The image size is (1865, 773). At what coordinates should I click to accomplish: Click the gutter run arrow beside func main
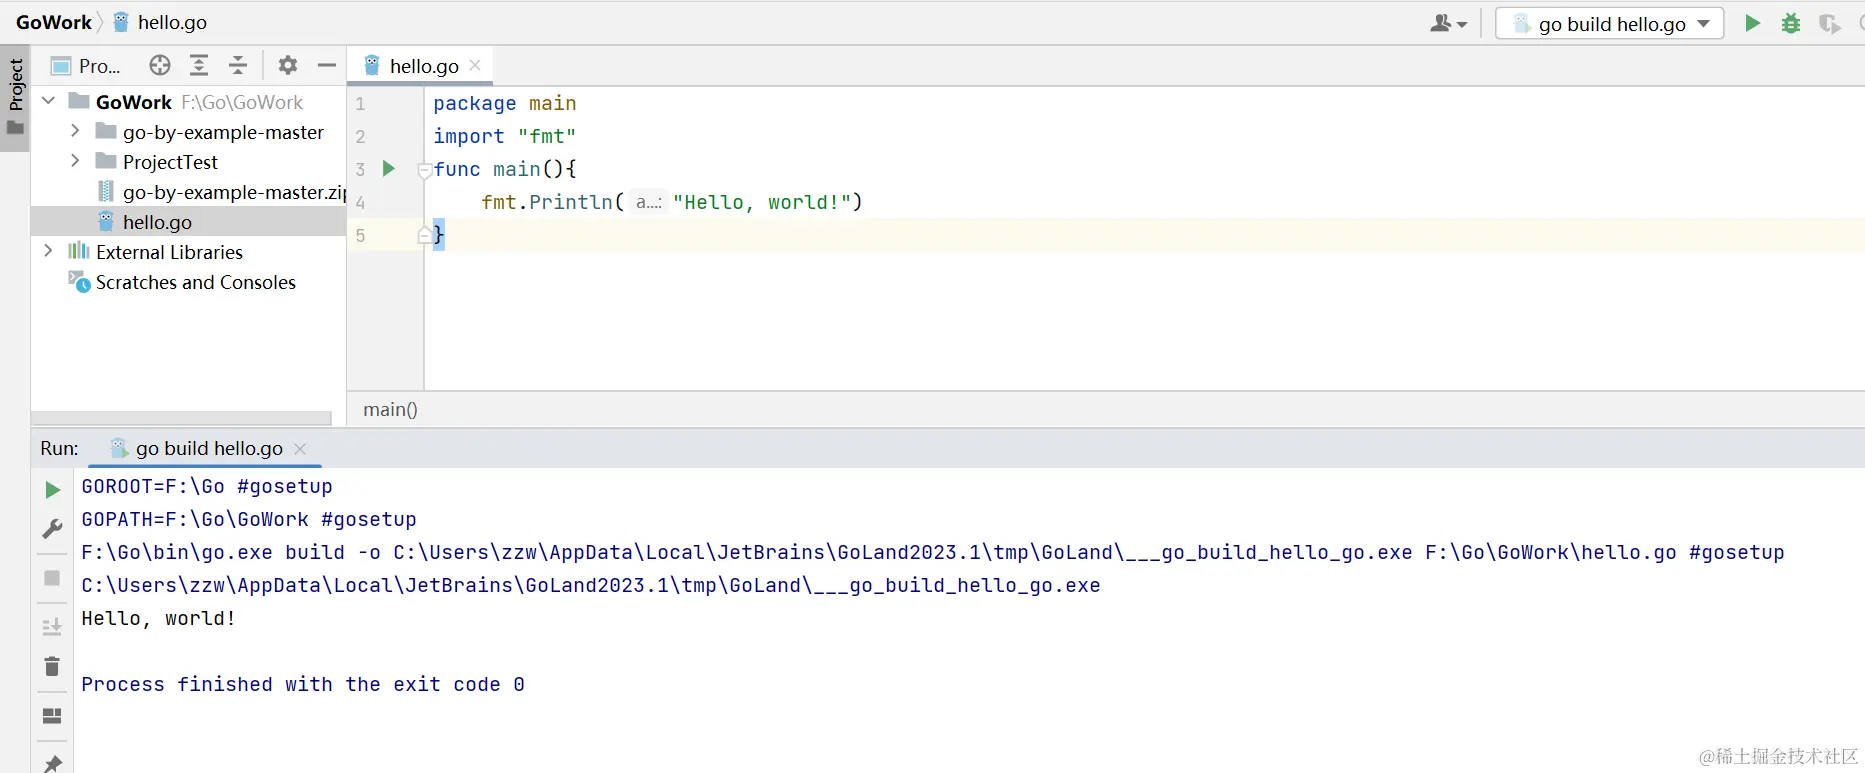point(389,169)
